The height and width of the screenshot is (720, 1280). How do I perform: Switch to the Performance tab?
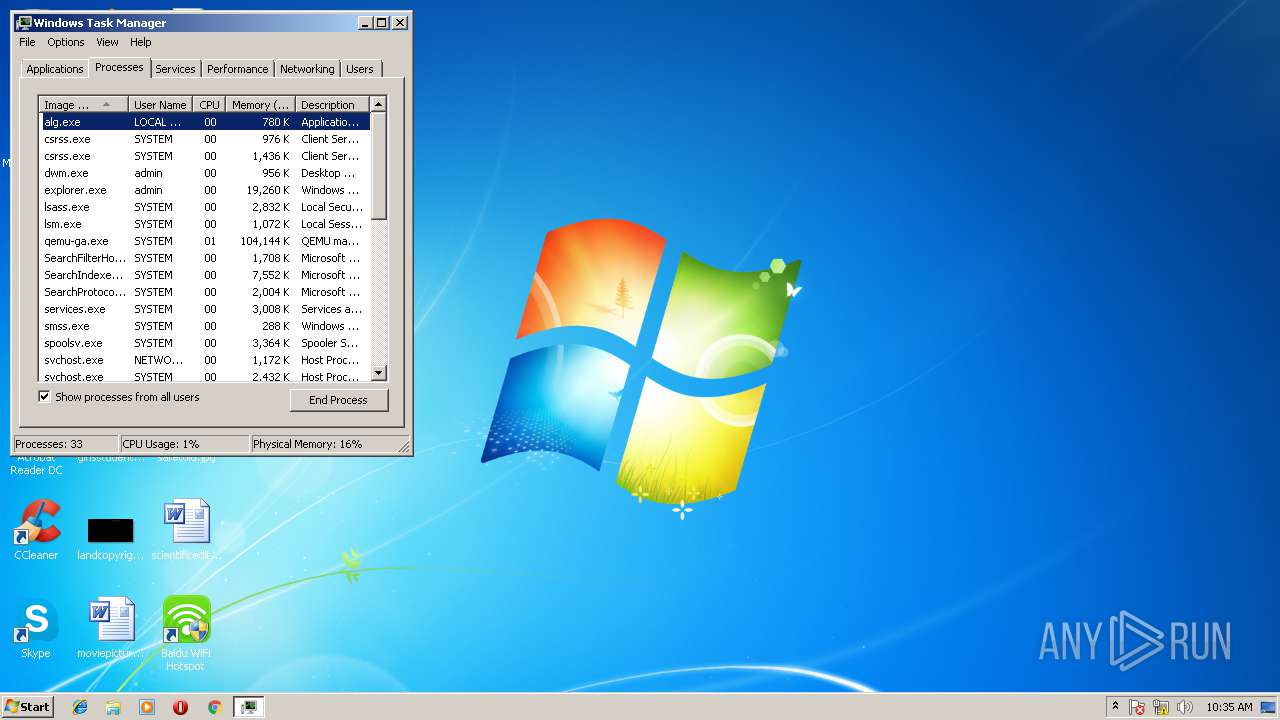[x=238, y=69]
